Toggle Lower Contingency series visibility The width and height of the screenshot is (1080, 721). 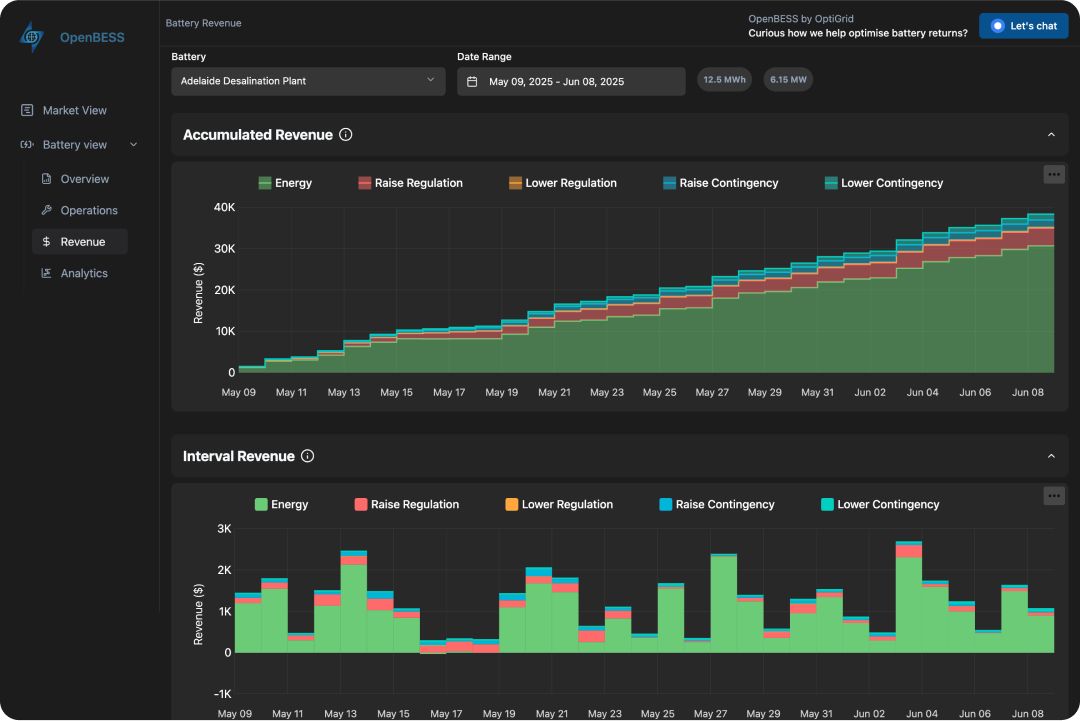pos(885,182)
